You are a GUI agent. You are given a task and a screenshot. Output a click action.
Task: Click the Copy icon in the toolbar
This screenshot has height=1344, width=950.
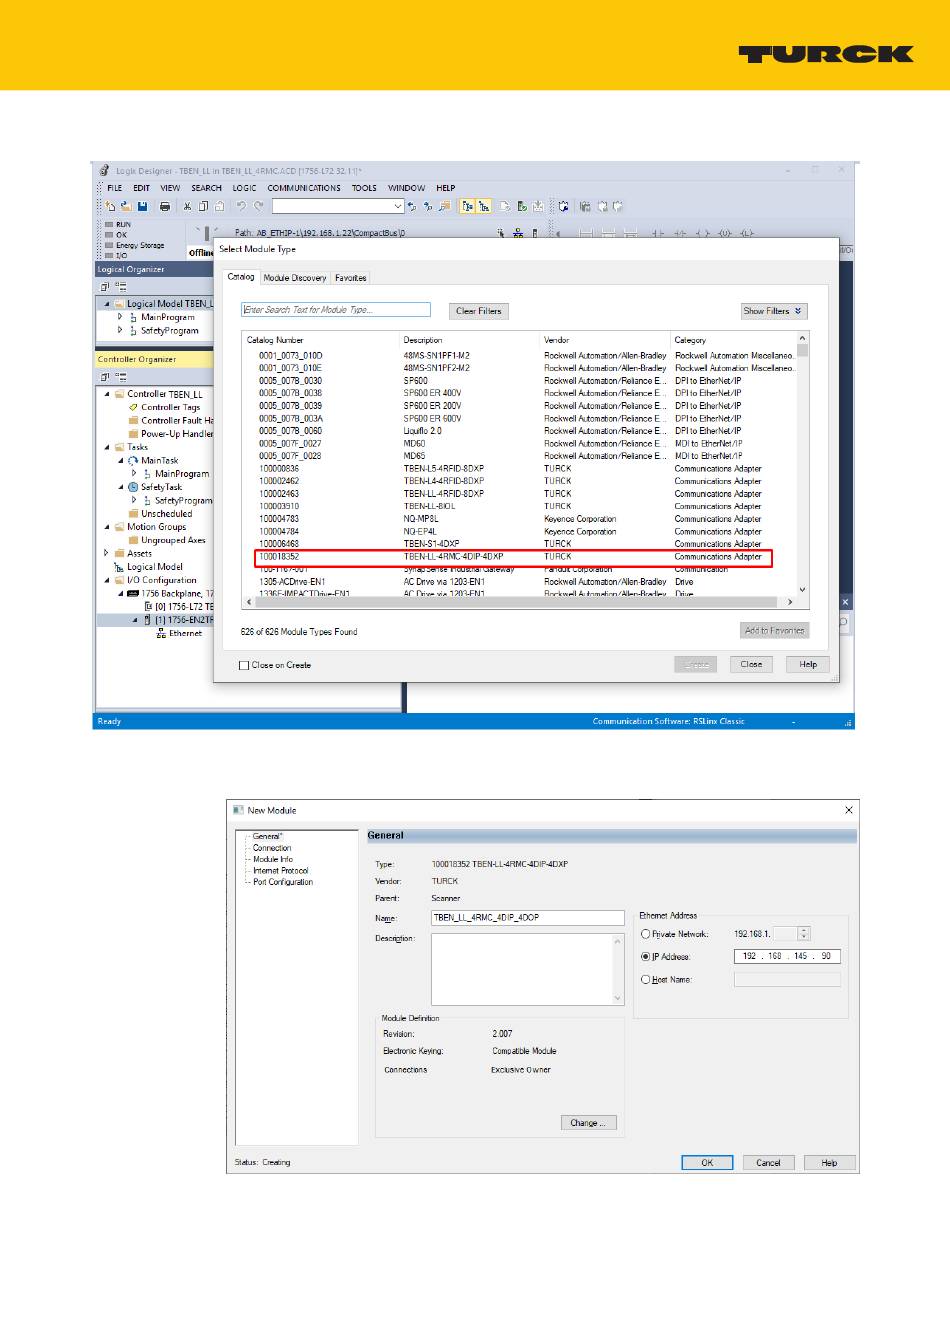click(204, 206)
